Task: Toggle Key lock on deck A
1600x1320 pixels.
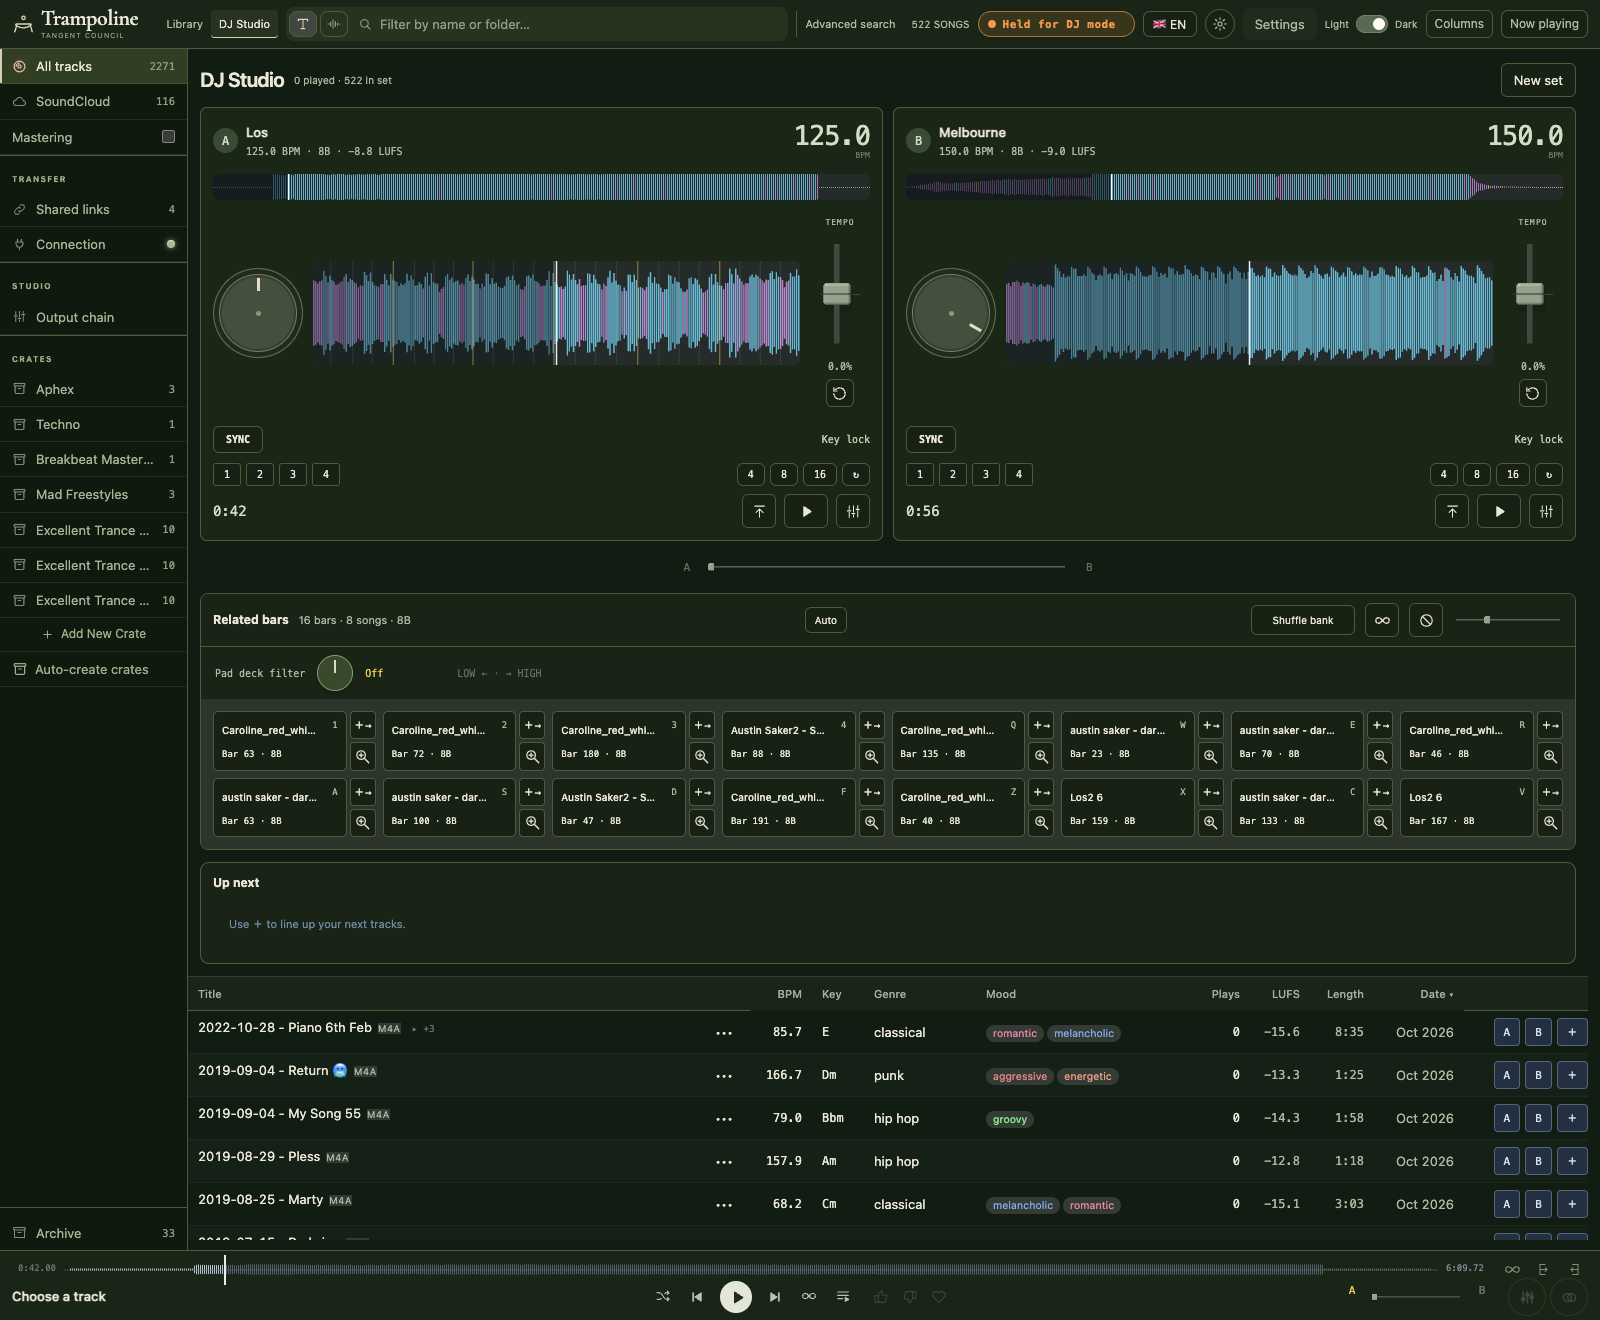Action: click(x=845, y=439)
